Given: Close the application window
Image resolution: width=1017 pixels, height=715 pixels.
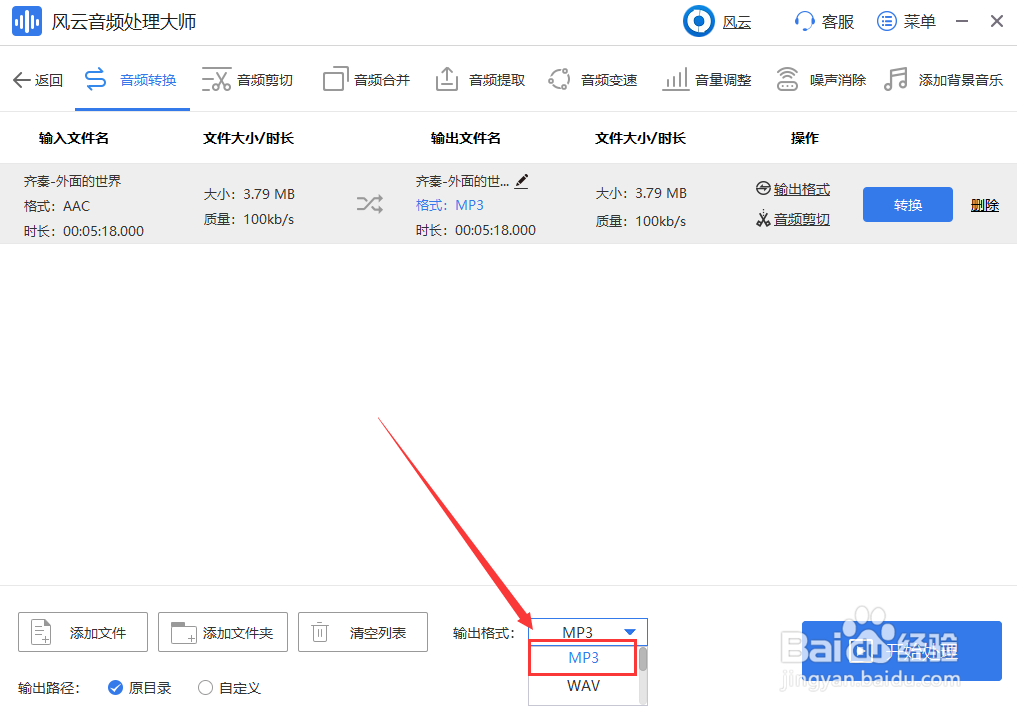Looking at the screenshot, I should tap(997, 21).
